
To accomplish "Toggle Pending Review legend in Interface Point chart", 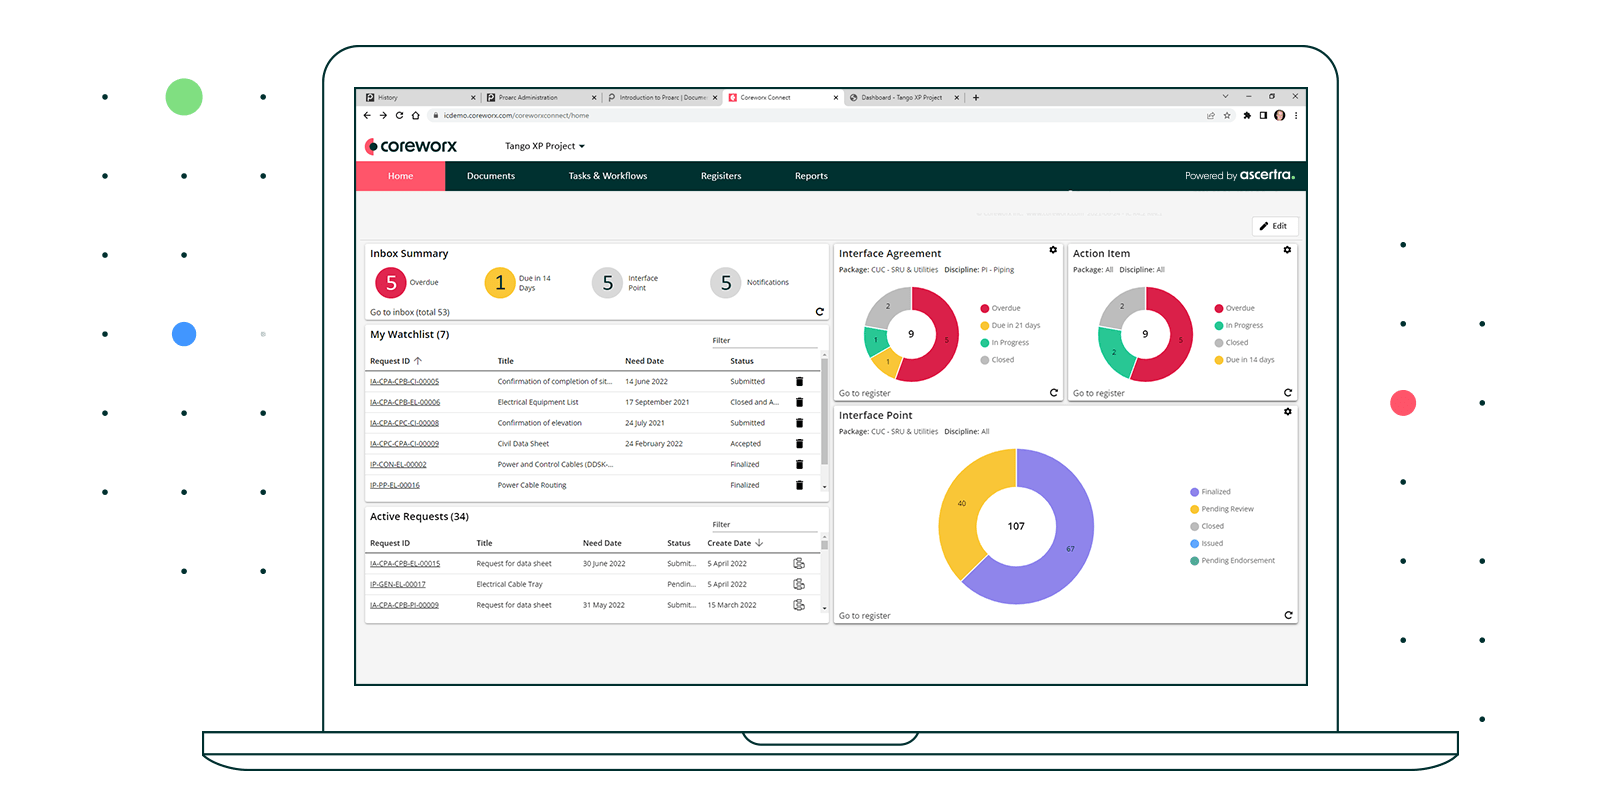I will tap(1226, 509).
